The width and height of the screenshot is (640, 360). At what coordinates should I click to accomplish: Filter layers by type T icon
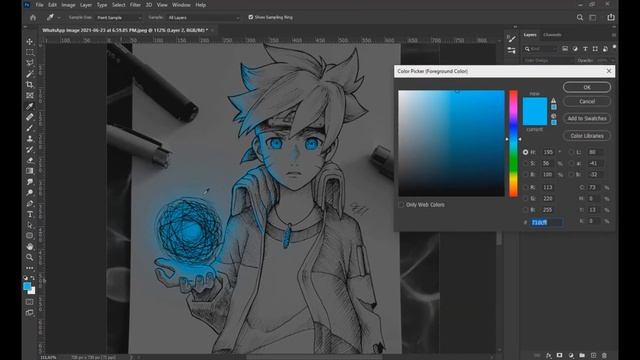(585, 49)
